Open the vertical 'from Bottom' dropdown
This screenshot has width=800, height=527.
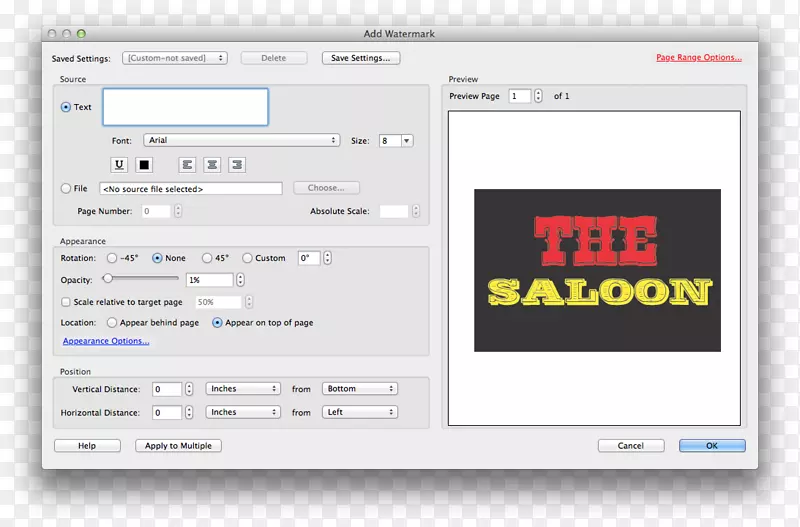click(360, 389)
